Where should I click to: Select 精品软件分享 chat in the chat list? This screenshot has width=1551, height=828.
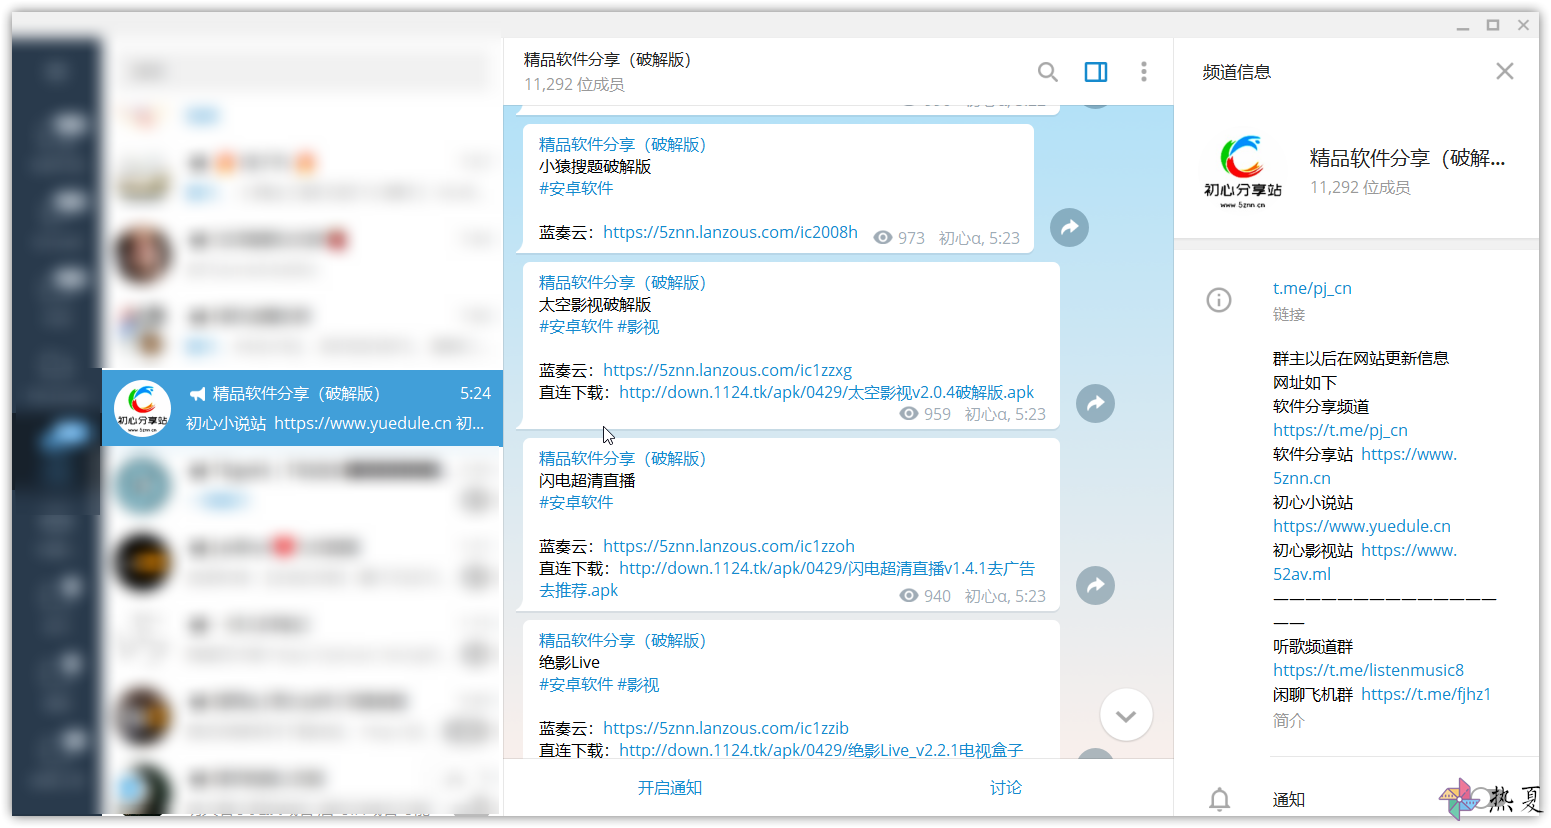pyautogui.click(x=302, y=408)
